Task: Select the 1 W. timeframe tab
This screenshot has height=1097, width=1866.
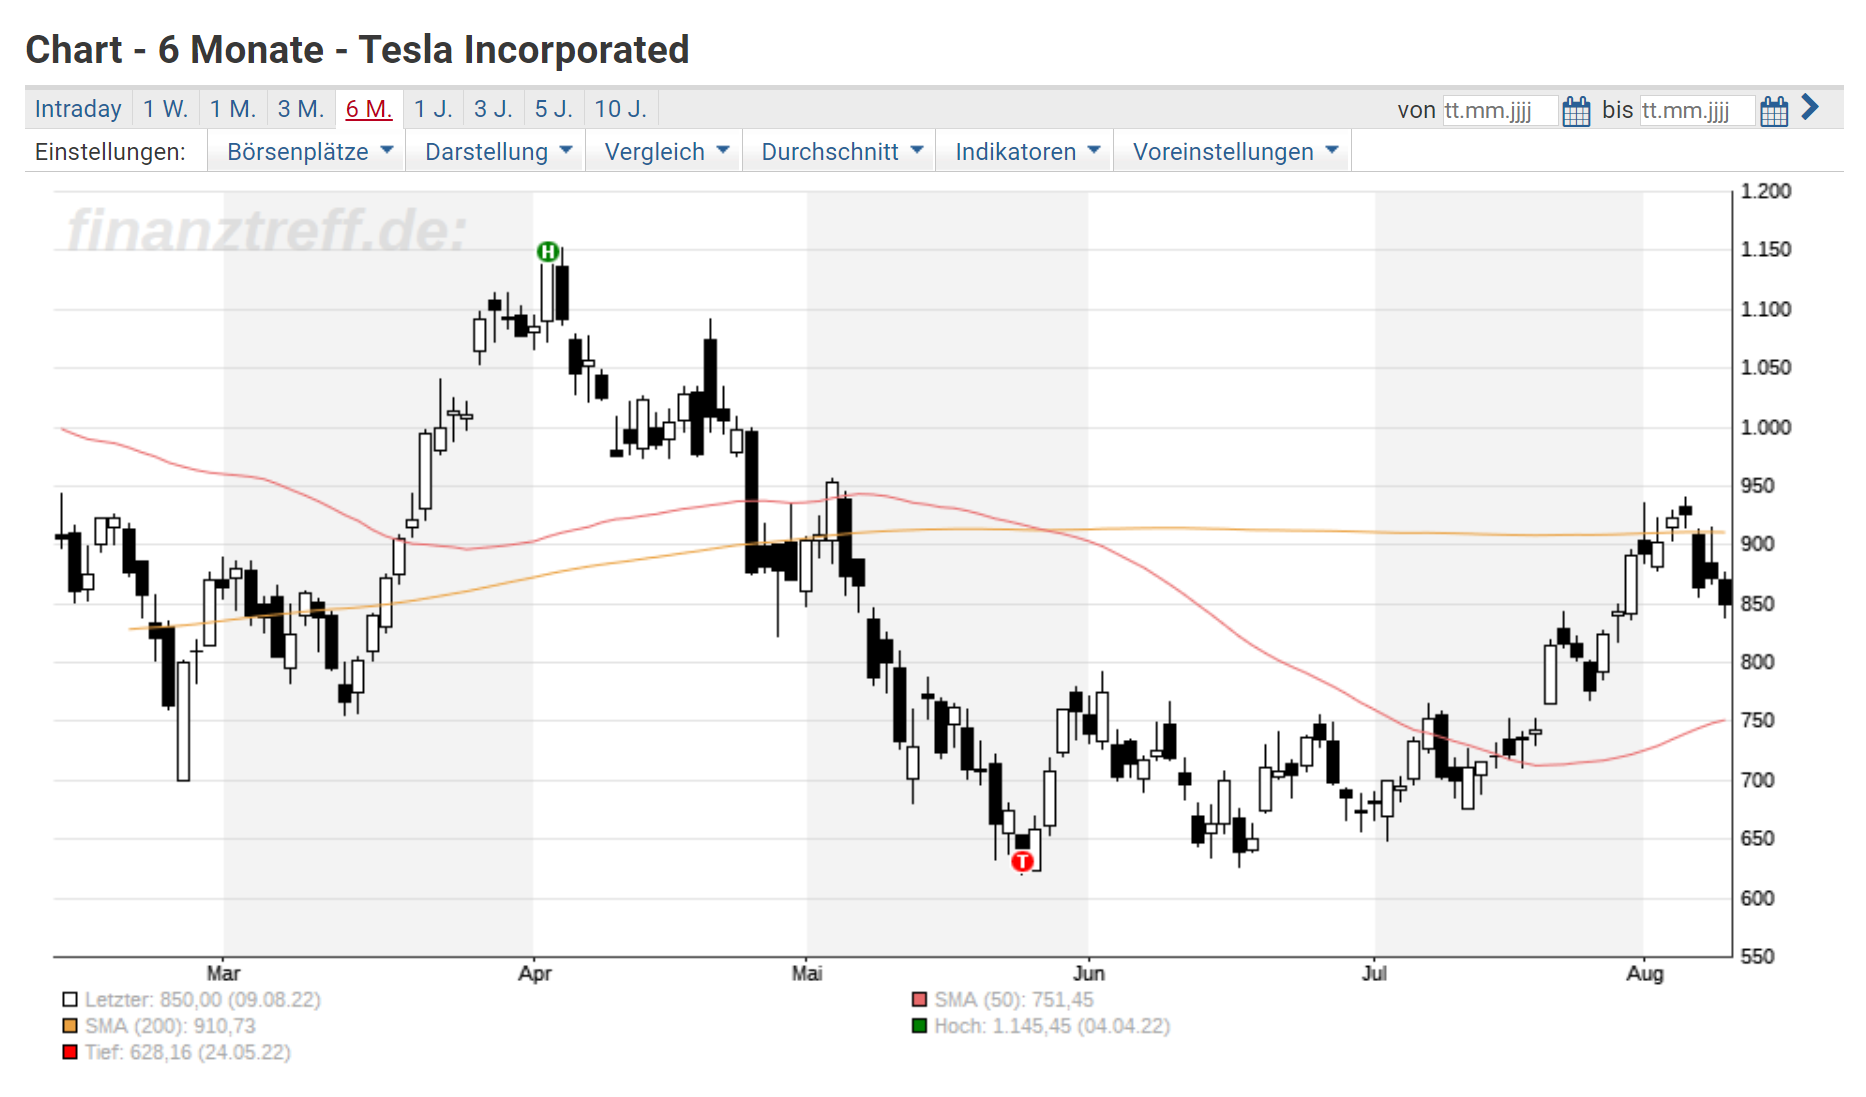Action: tap(166, 109)
